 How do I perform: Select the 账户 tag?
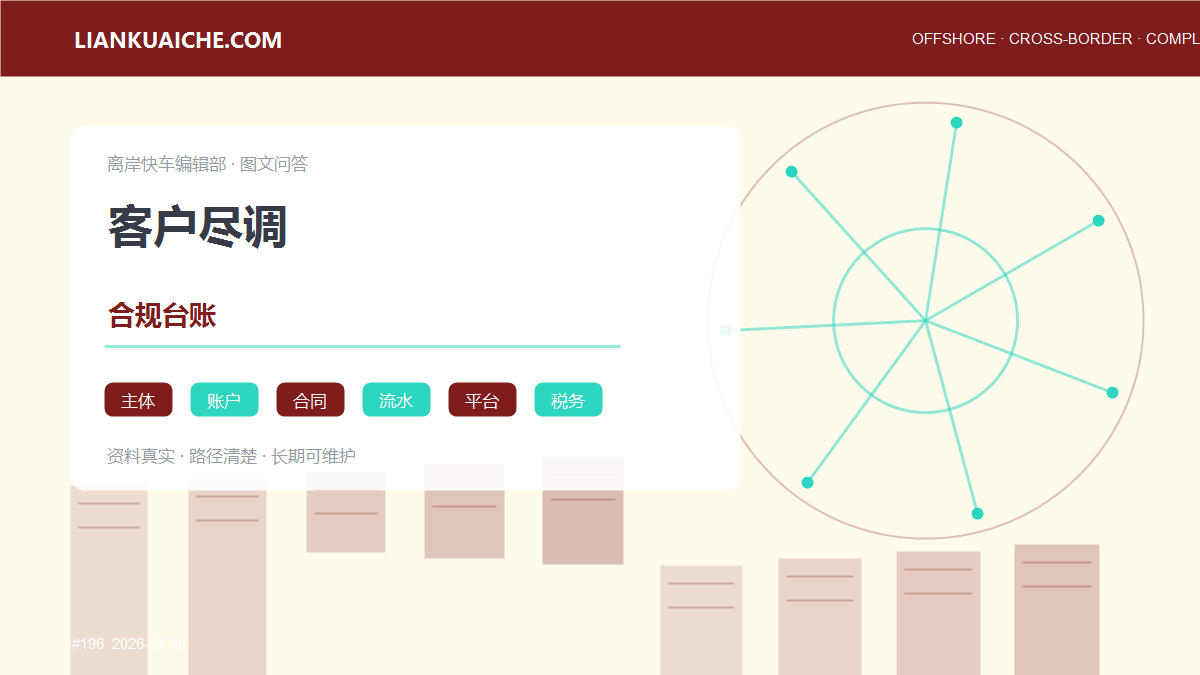click(x=224, y=400)
